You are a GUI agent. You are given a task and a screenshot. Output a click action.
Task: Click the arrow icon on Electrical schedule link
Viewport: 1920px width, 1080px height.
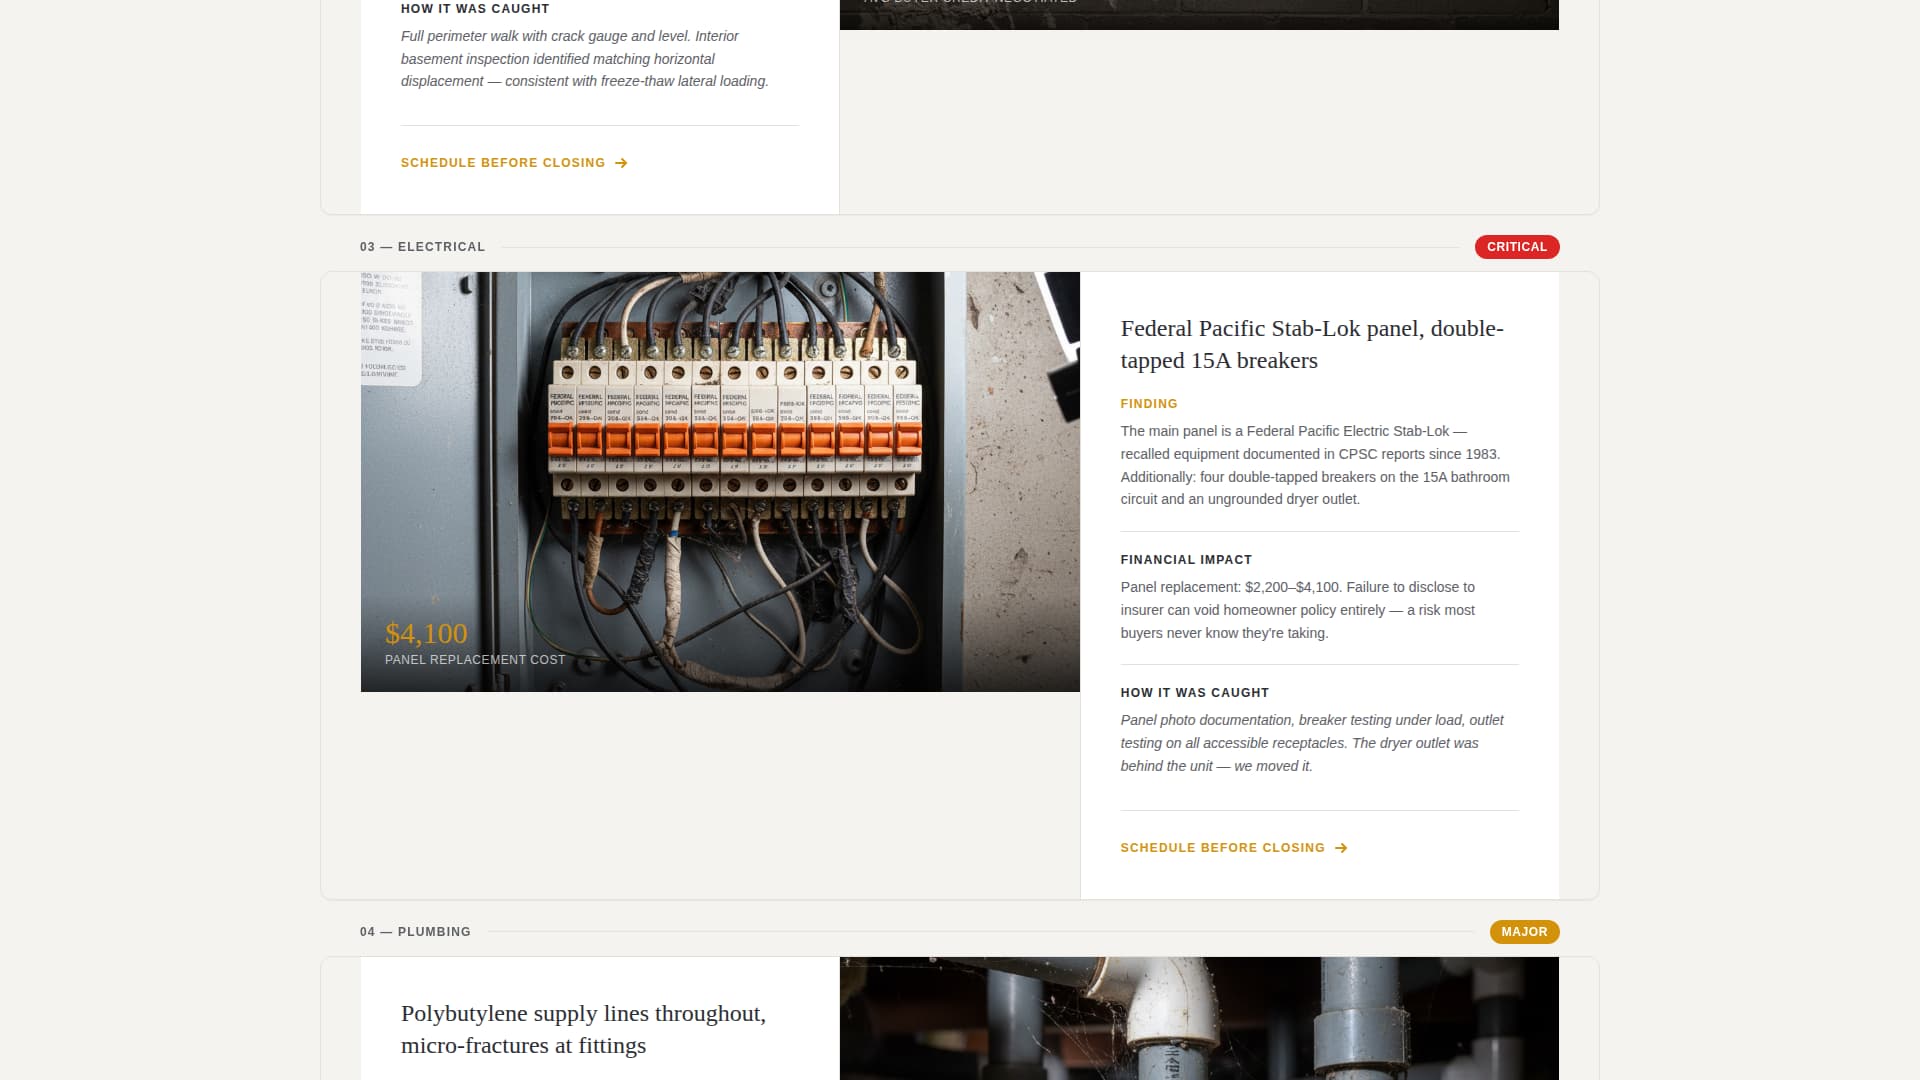click(1341, 847)
